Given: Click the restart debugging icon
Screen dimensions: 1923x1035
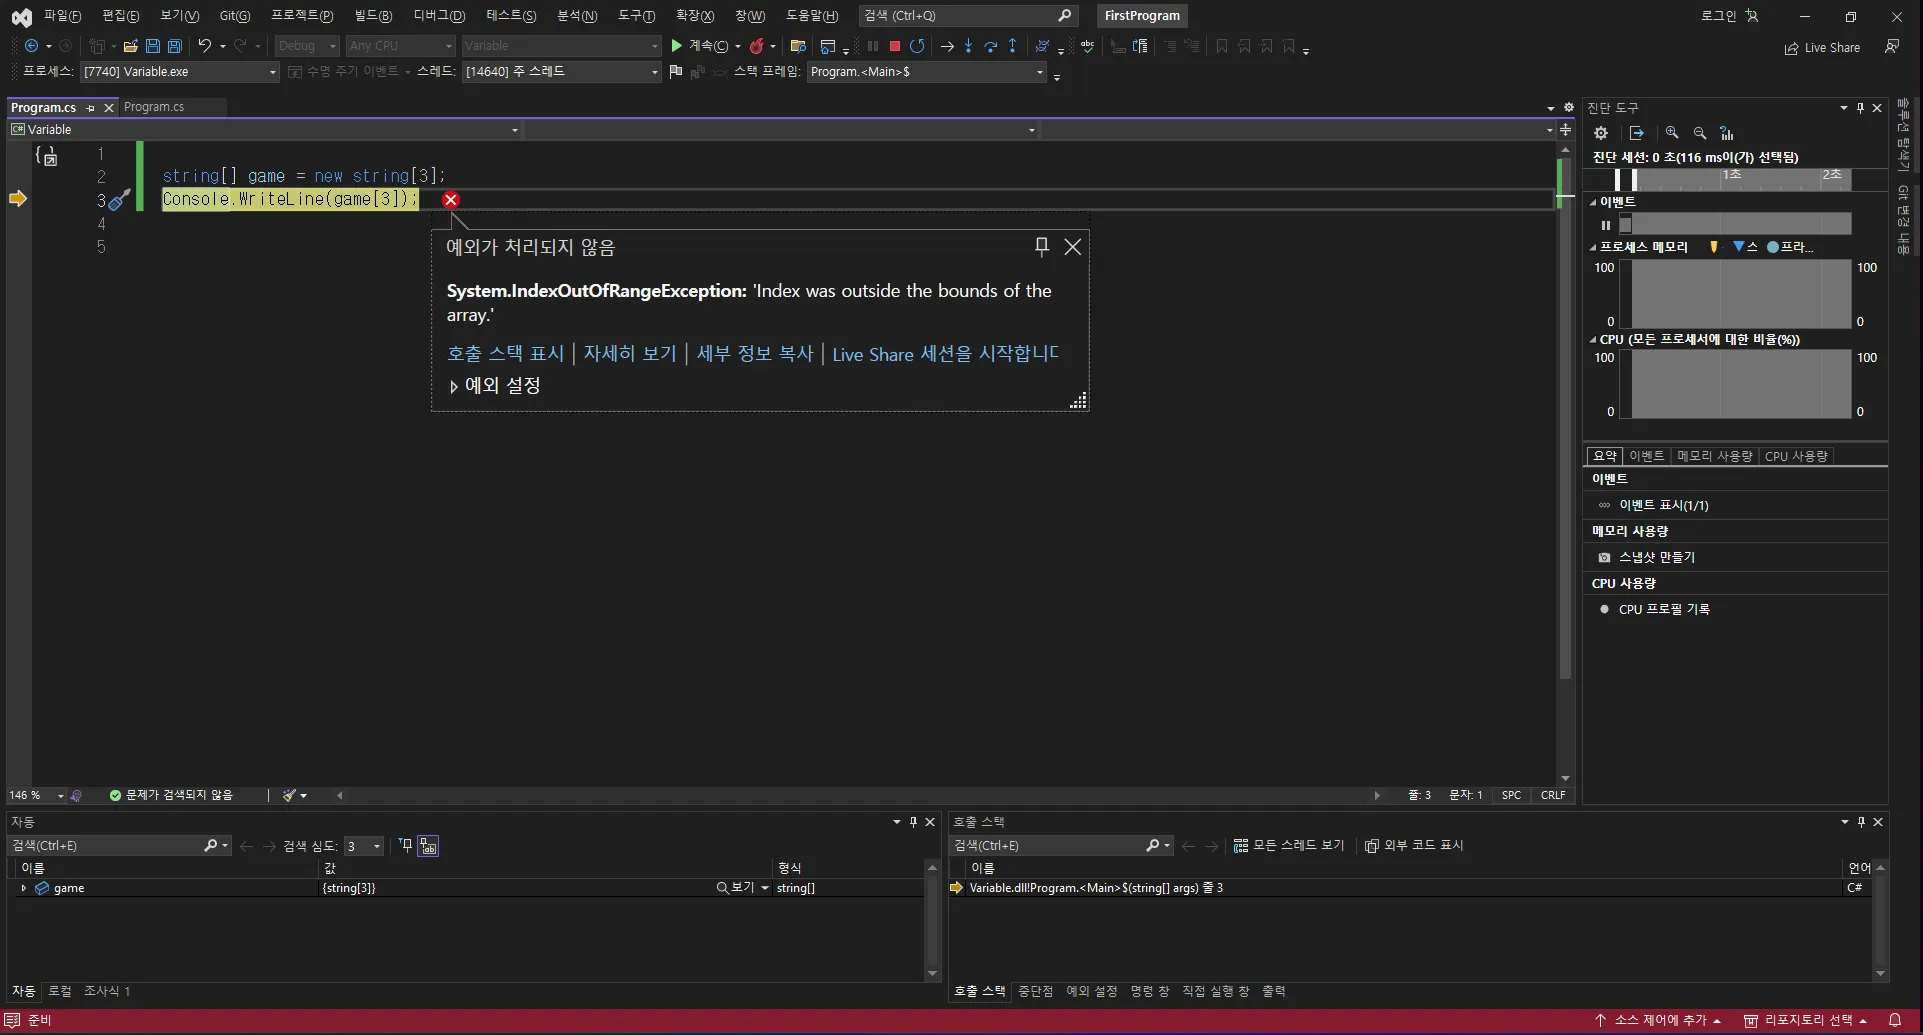Looking at the screenshot, I should [917, 46].
